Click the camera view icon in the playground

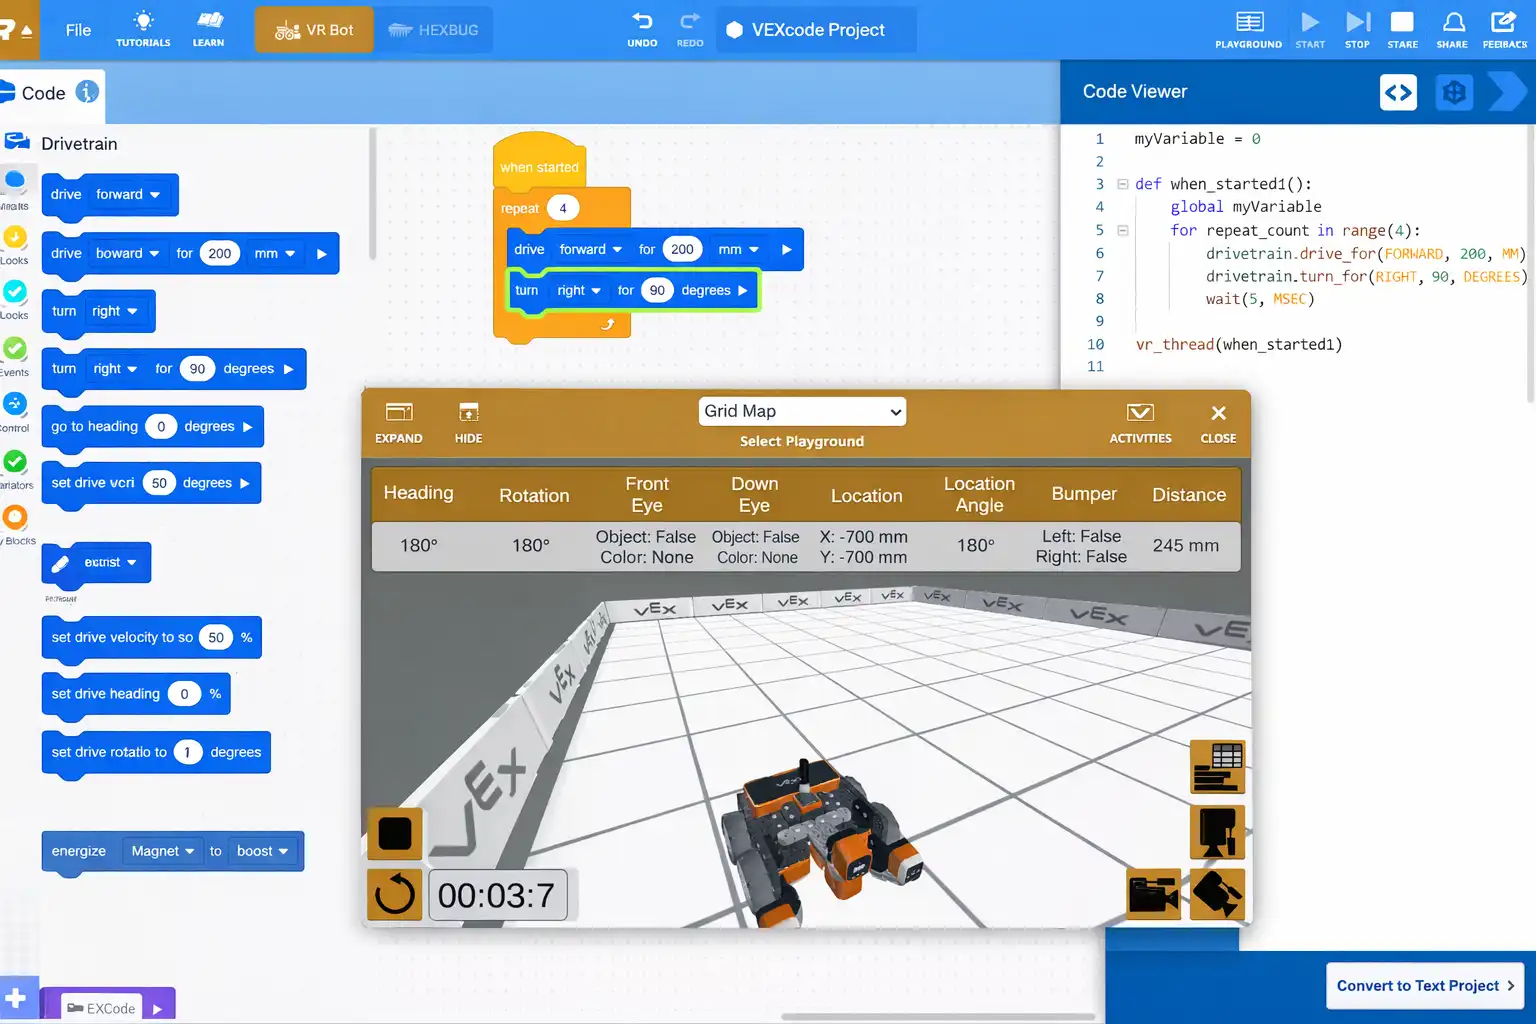pyautogui.click(x=1152, y=893)
